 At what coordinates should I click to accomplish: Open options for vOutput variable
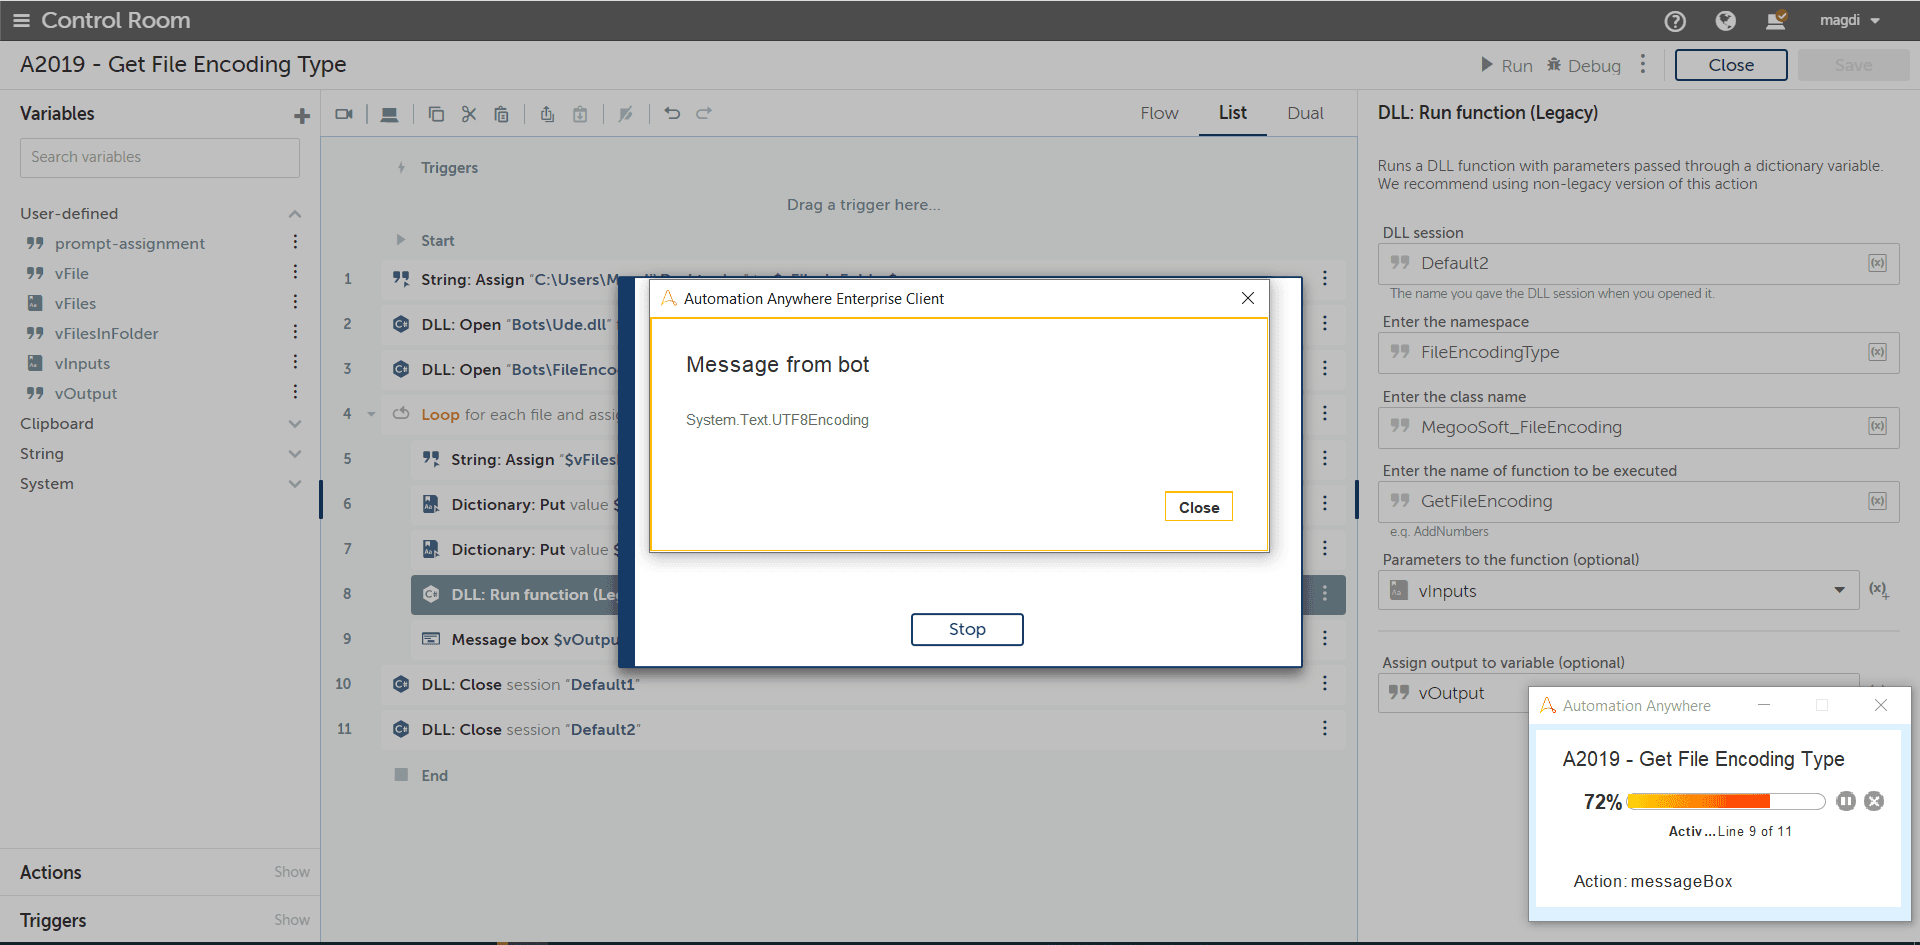(x=295, y=392)
